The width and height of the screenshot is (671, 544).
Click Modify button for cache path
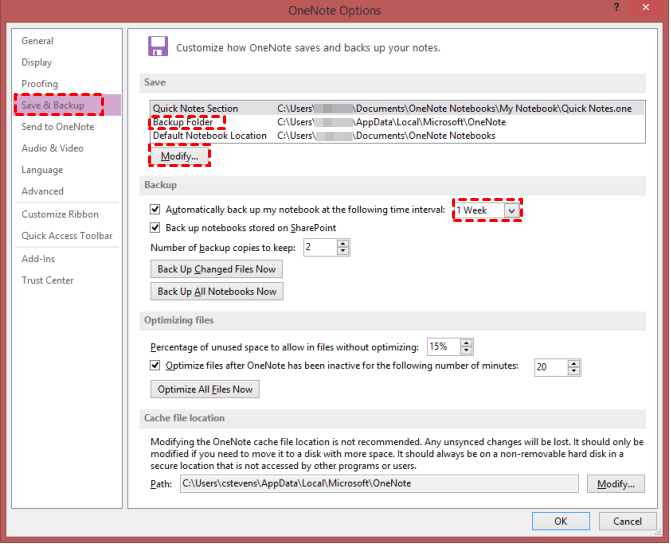pyautogui.click(x=616, y=484)
